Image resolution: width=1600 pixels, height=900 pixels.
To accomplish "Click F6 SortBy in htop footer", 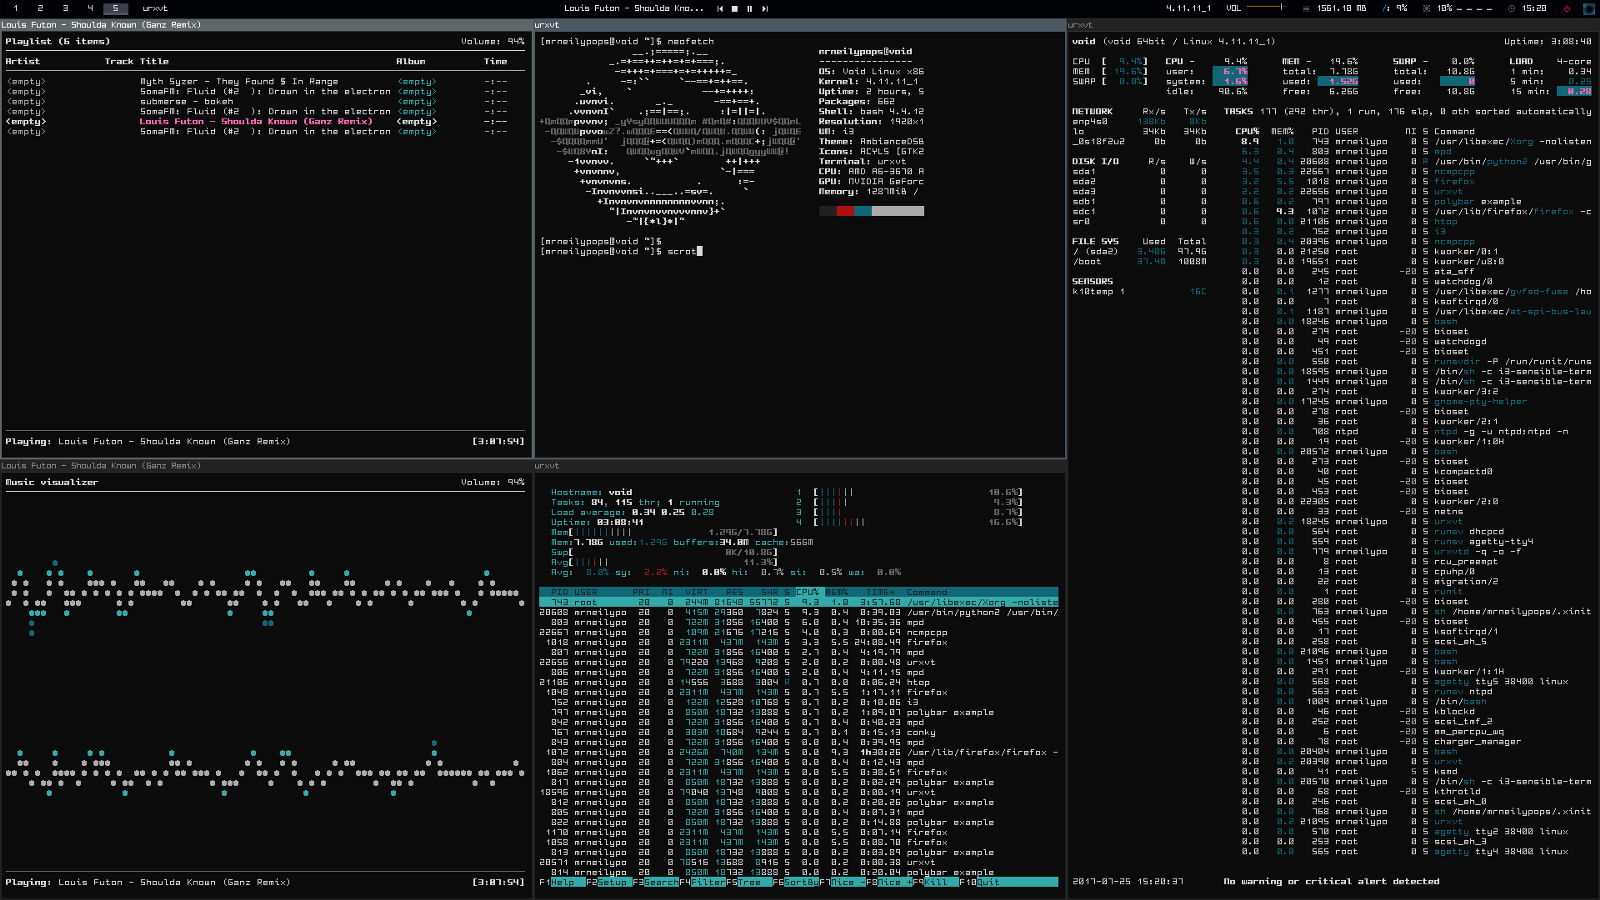I will tap(796, 882).
